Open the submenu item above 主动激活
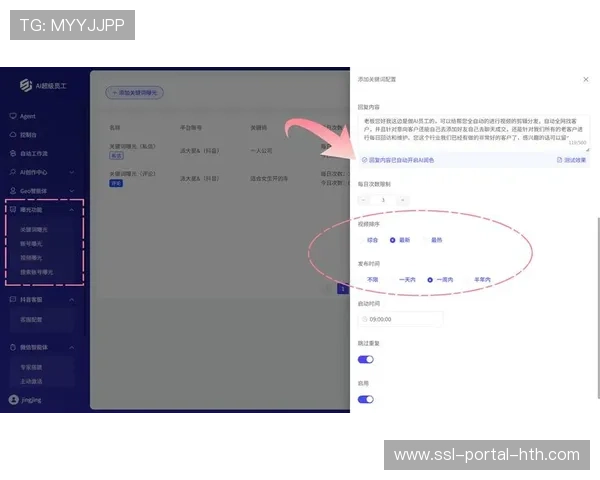The image size is (600, 480). click(x=31, y=367)
